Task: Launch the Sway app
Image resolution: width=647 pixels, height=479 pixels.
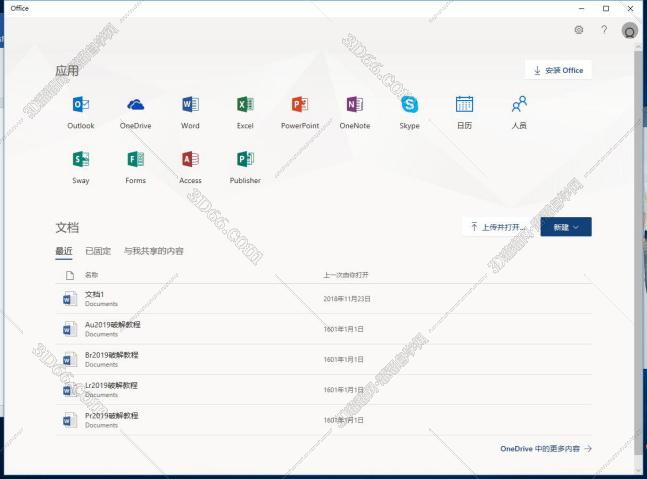Action: point(81,168)
